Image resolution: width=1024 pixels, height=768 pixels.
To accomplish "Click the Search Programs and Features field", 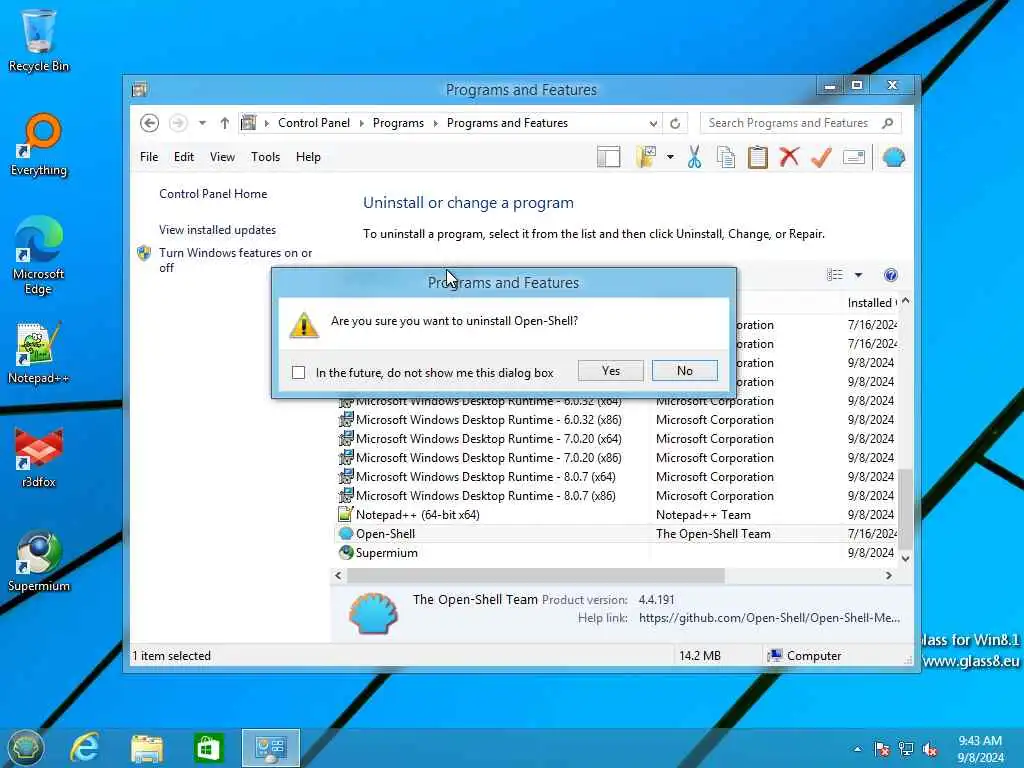I will (801, 123).
